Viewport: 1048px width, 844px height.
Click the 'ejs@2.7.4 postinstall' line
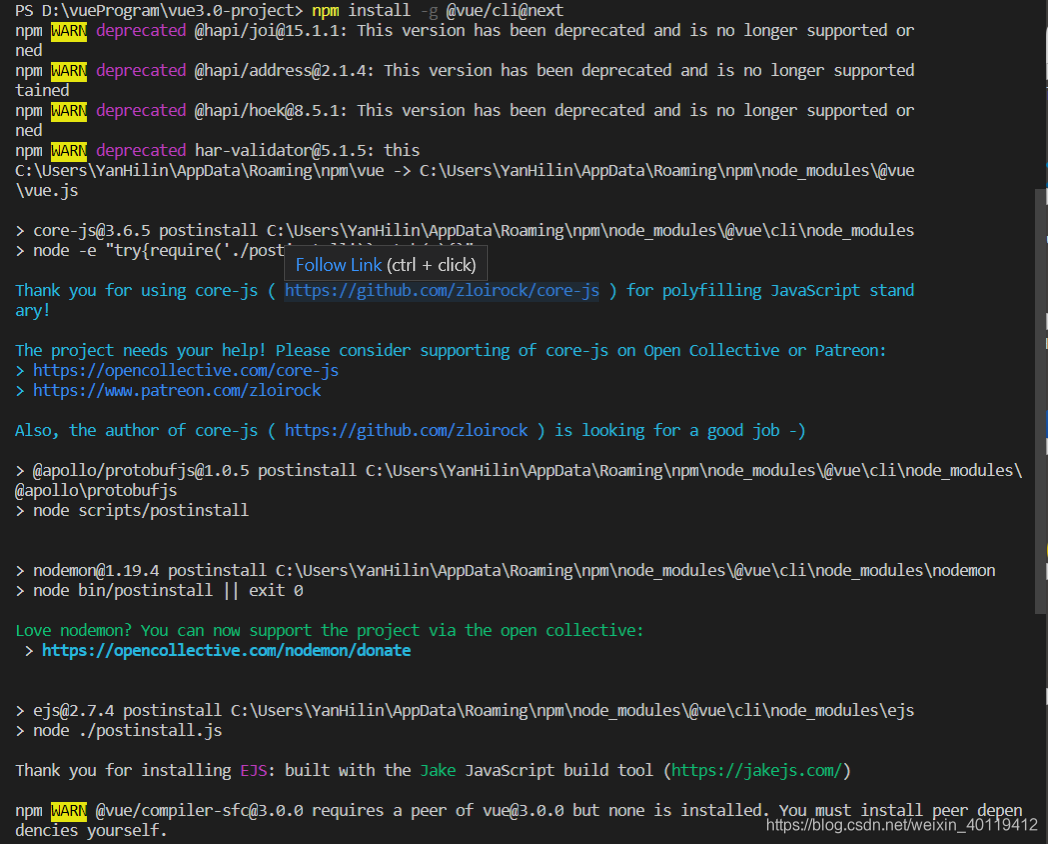[x=465, y=711]
